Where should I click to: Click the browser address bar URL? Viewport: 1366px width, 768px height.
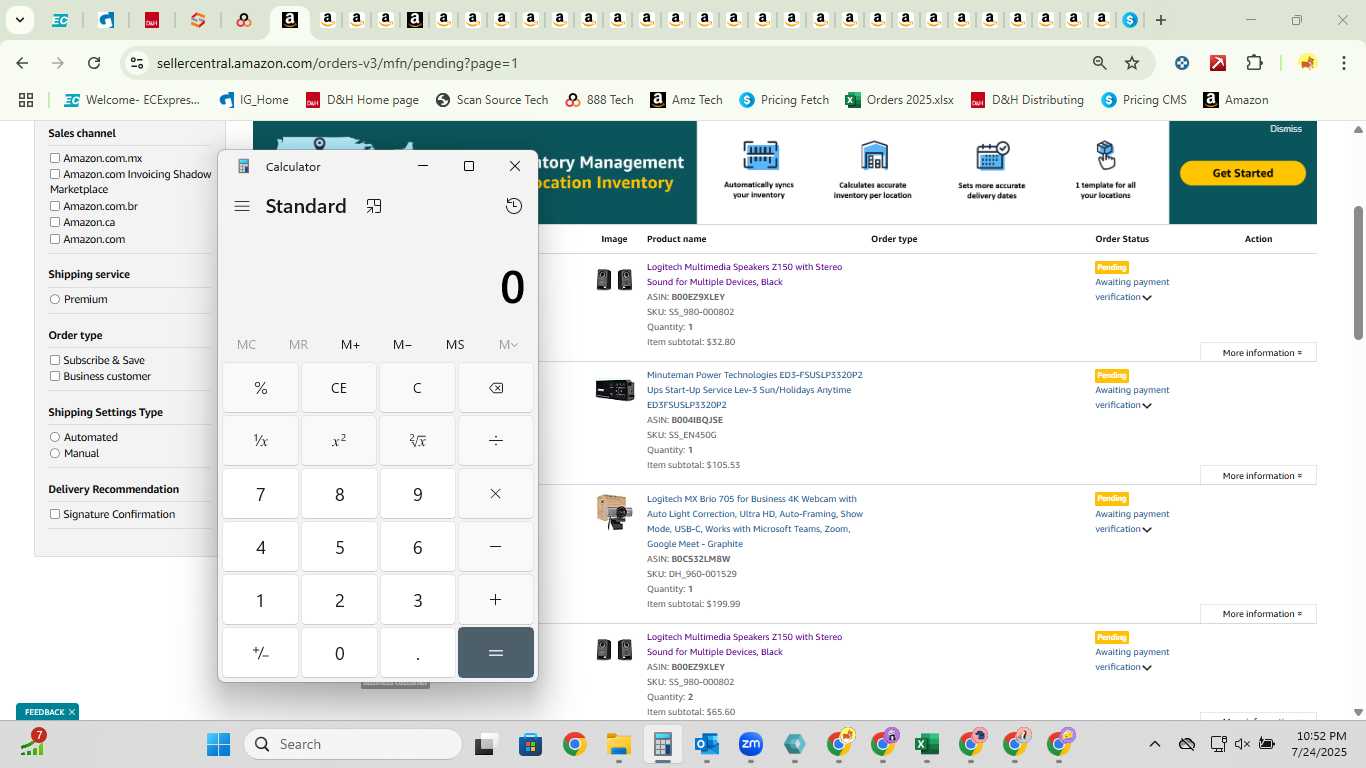tap(337, 63)
